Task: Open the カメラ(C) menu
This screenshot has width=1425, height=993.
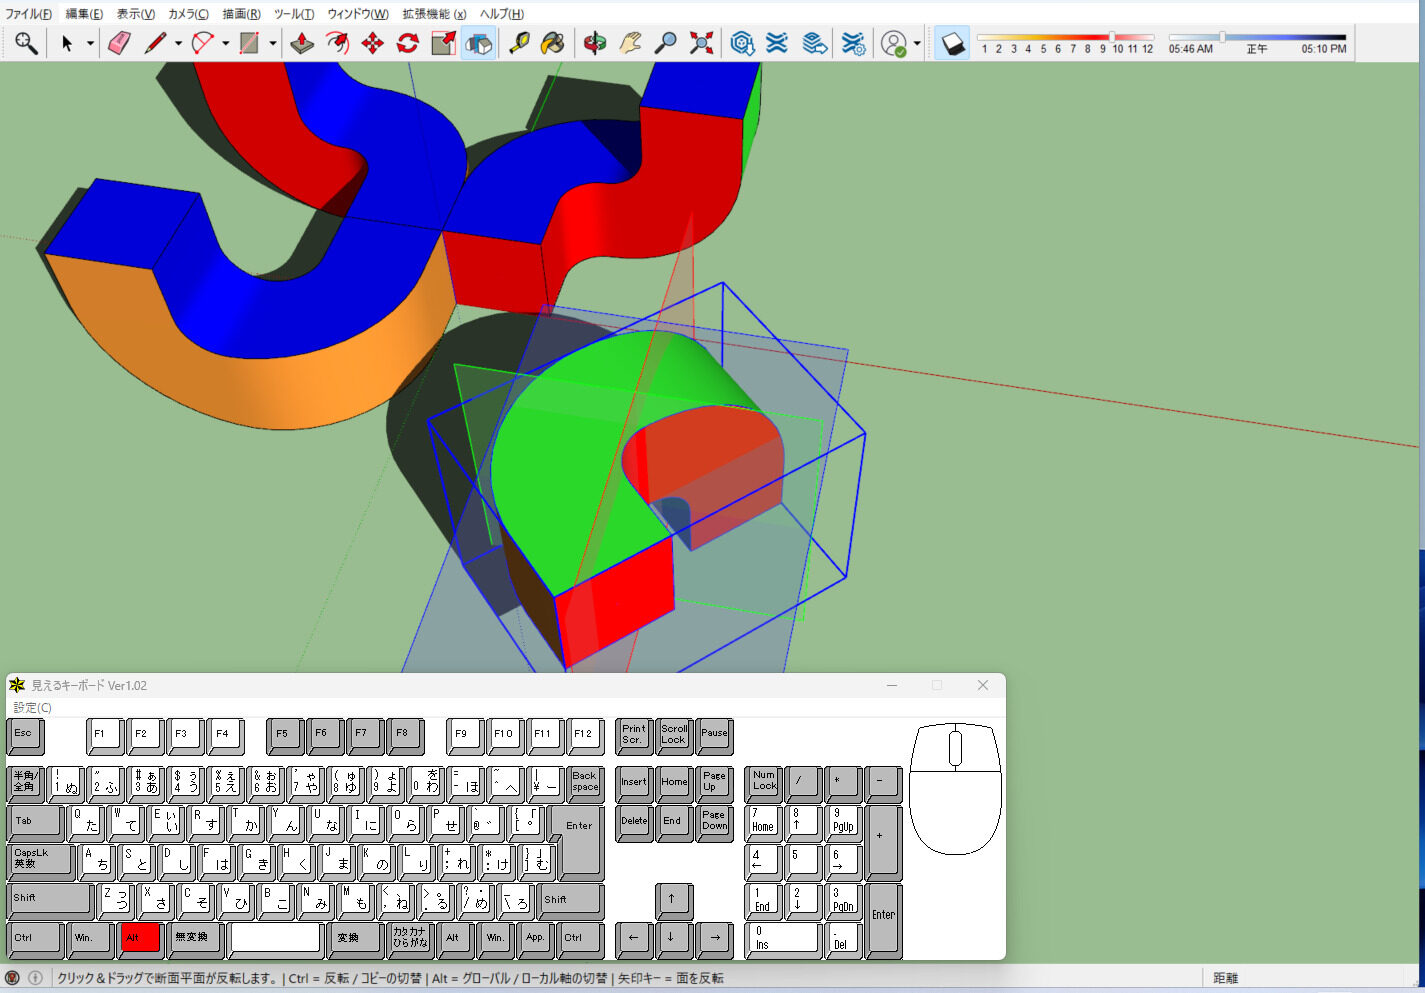Action: 188,14
